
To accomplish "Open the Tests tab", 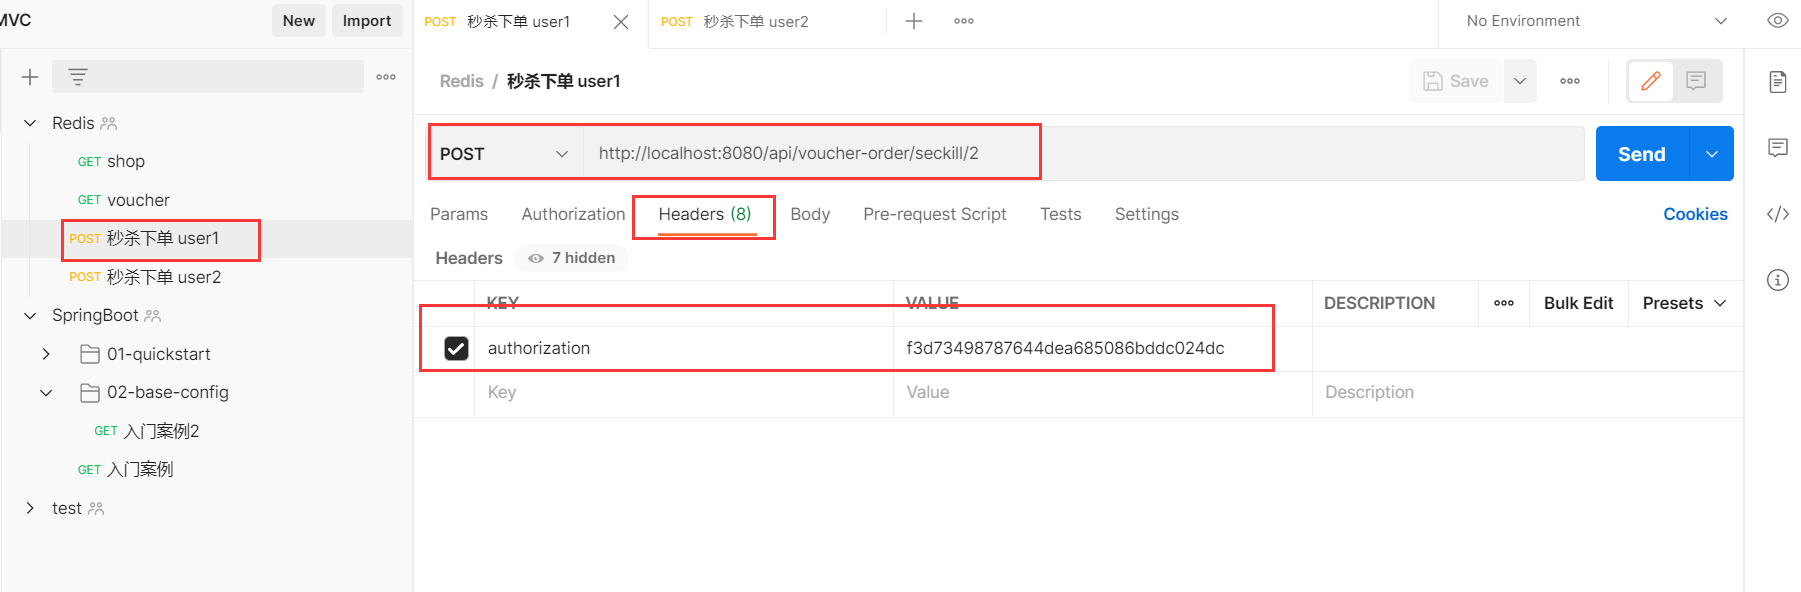I will 1061,214.
